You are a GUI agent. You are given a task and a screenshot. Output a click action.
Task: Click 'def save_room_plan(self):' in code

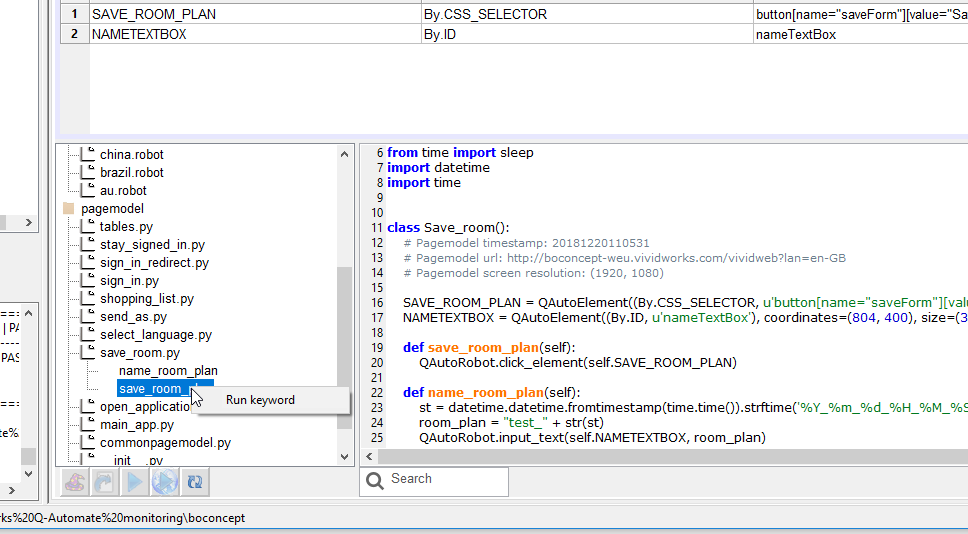489,348
